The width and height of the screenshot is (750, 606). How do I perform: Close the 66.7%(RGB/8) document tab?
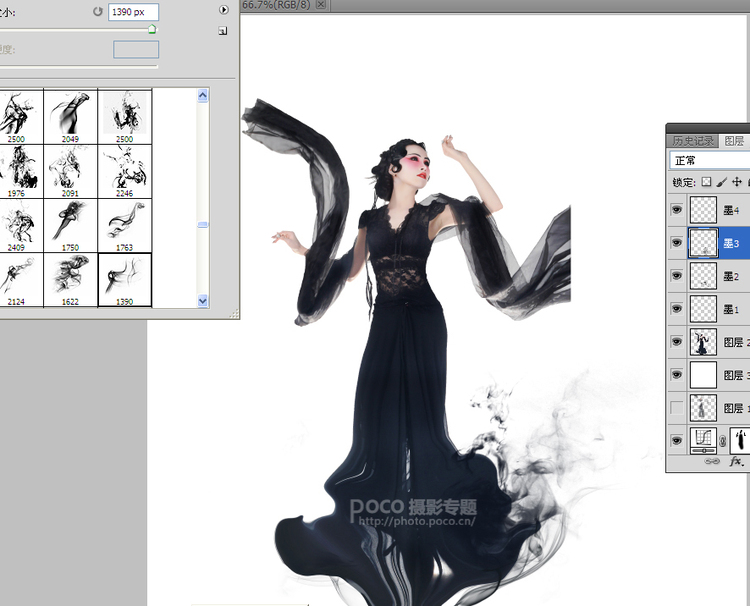click(321, 5)
